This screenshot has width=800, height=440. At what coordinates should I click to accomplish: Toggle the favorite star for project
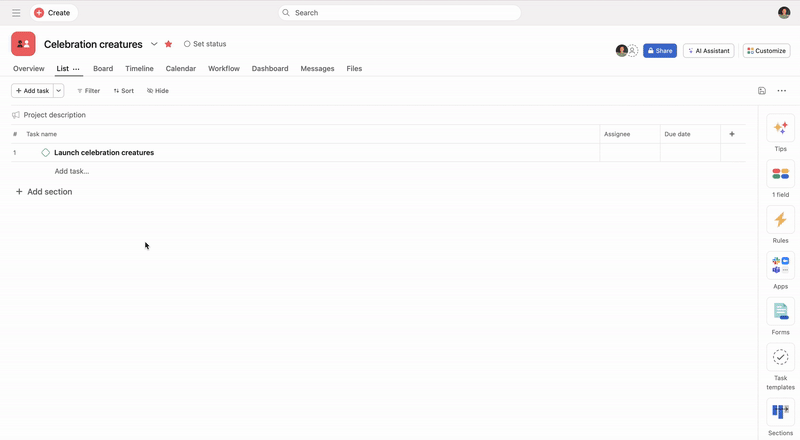168,44
